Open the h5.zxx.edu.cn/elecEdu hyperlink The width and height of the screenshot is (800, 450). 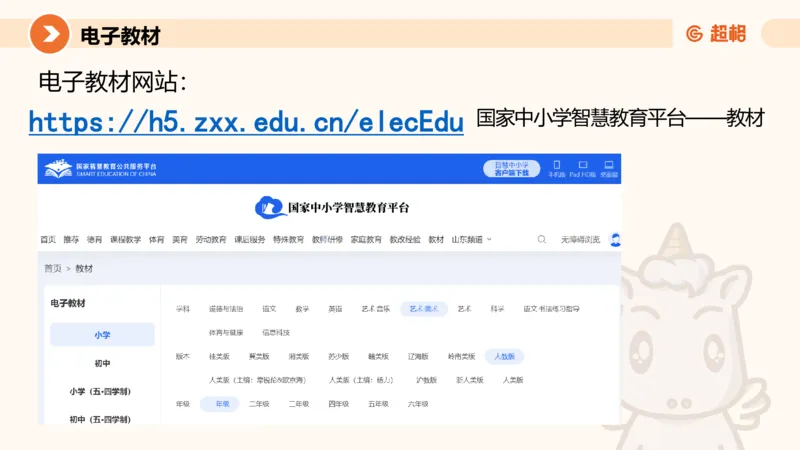pyautogui.click(x=246, y=122)
